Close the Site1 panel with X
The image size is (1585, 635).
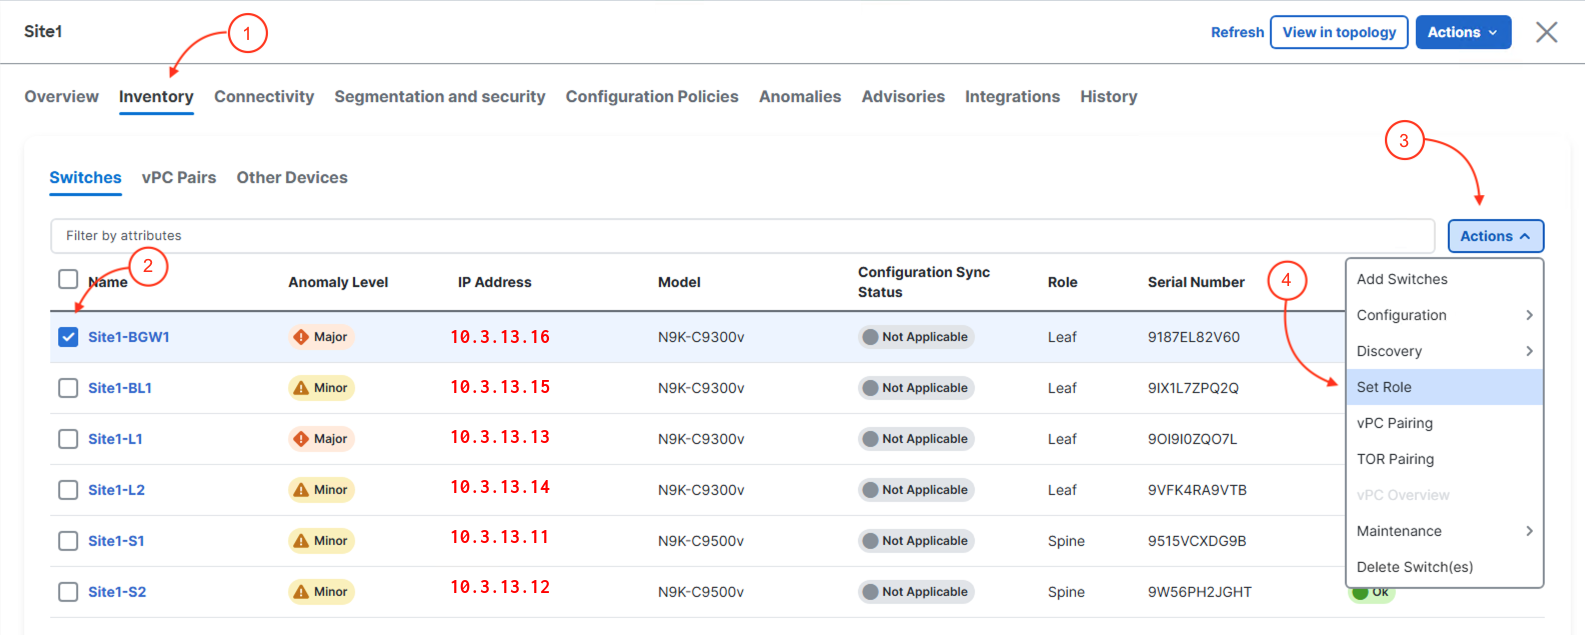(1546, 32)
